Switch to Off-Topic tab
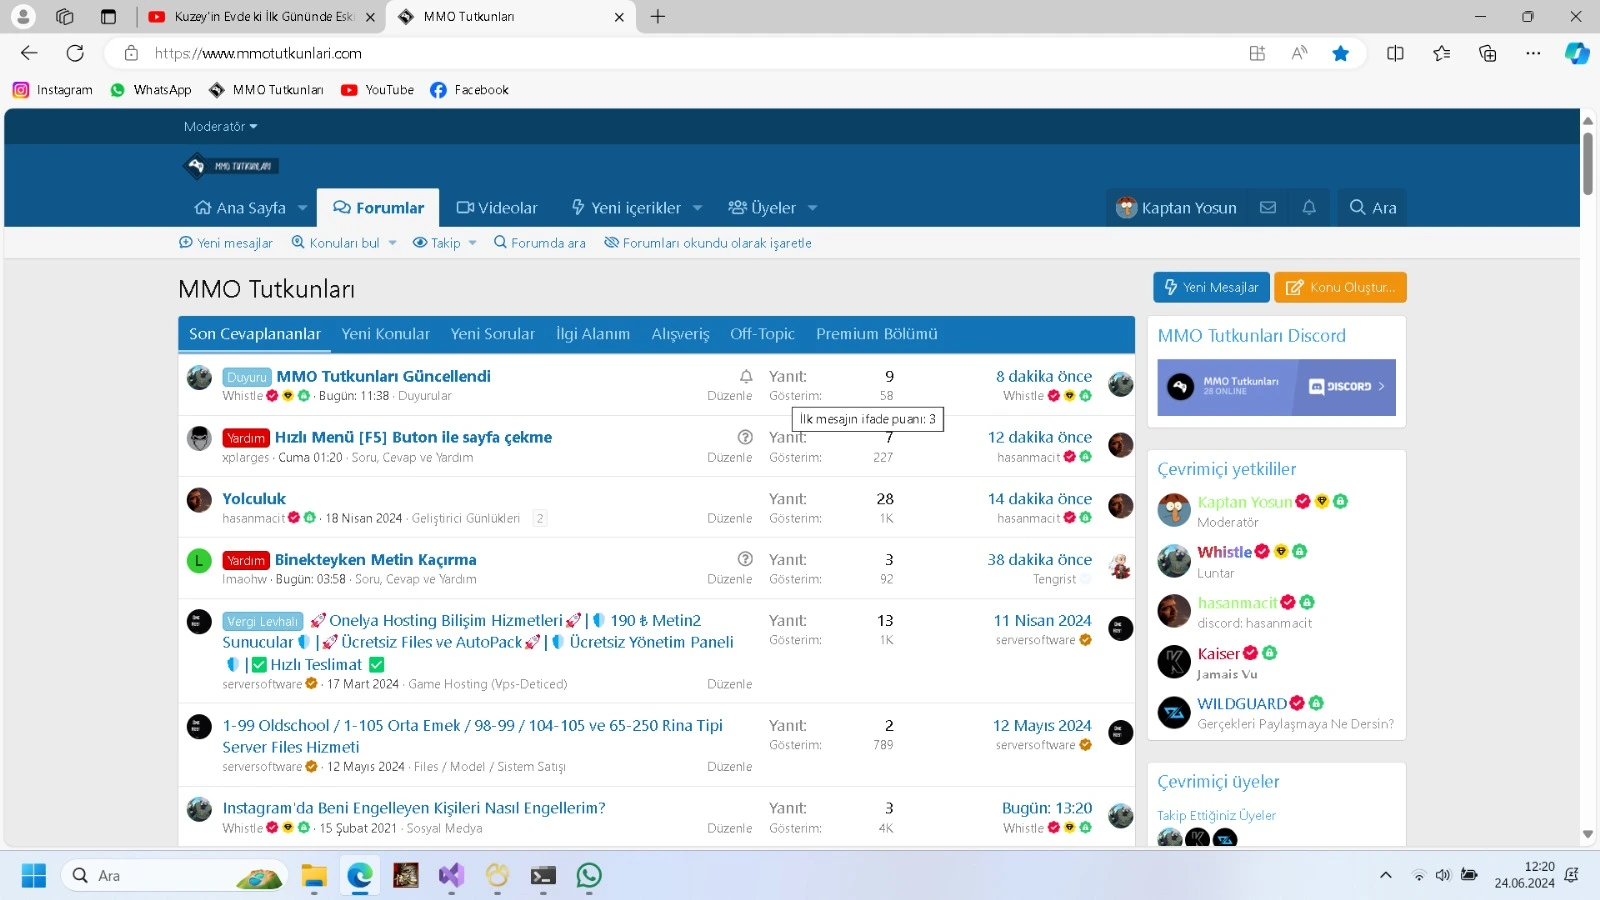The image size is (1600, 900). [x=762, y=334]
